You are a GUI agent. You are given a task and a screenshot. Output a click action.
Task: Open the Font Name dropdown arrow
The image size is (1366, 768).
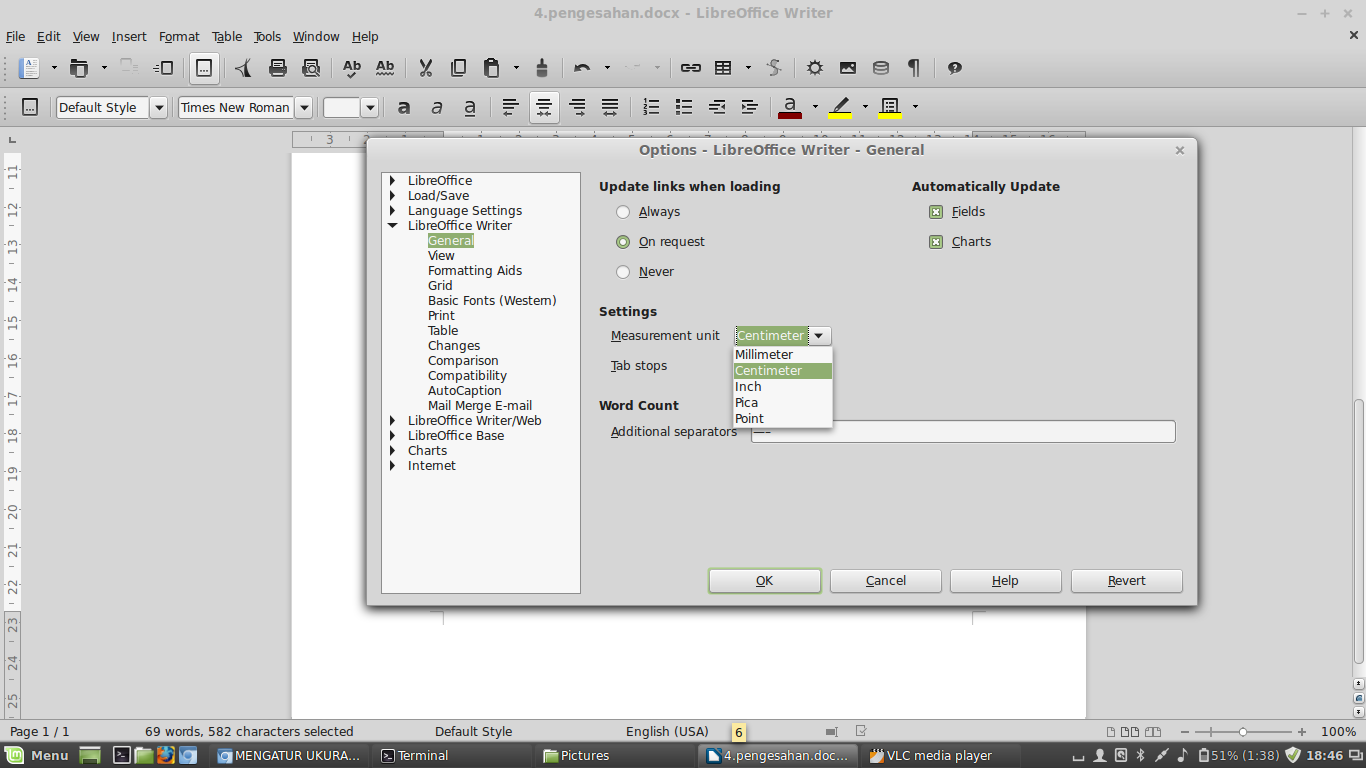304,108
